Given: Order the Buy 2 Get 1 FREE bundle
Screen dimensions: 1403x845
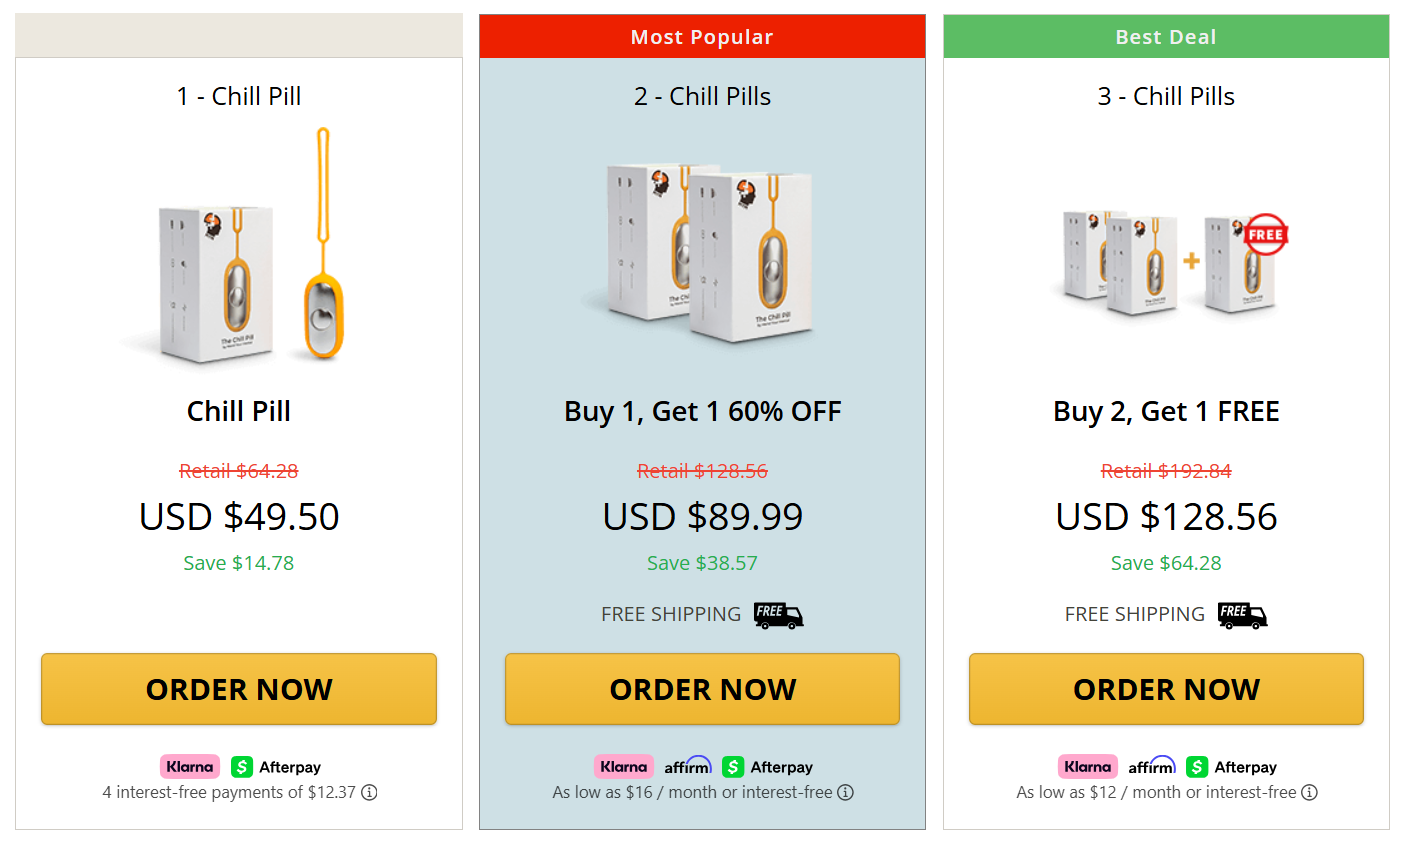Looking at the screenshot, I should [x=1165, y=689].
